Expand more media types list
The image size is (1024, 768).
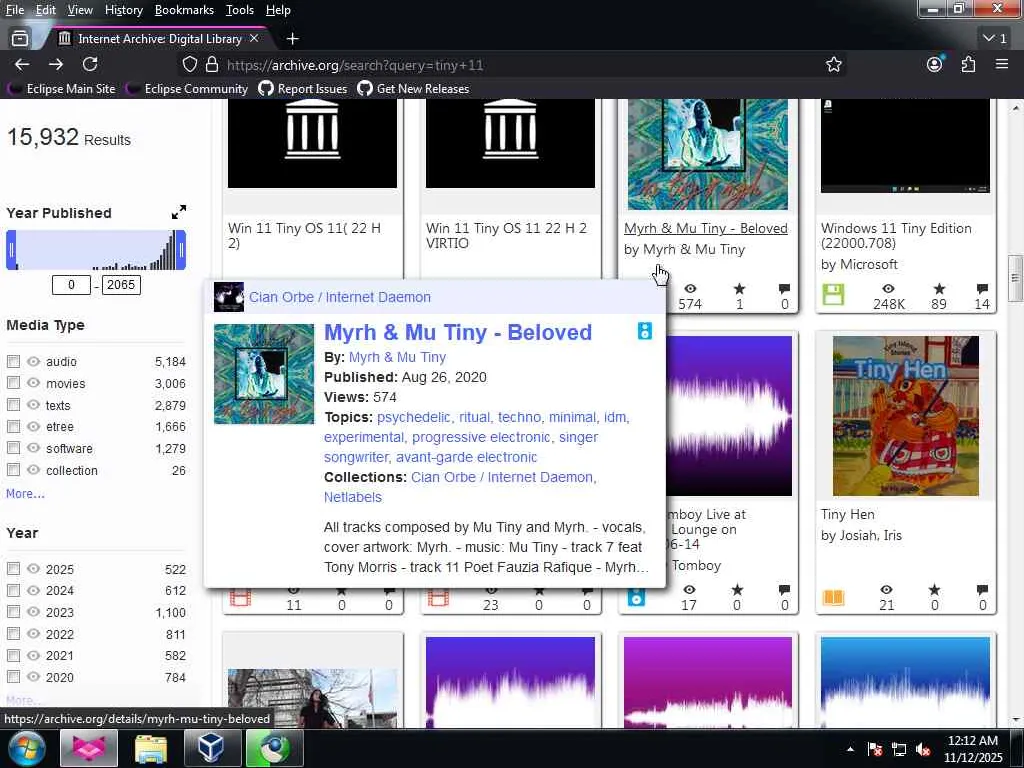click(x=25, y=493)
